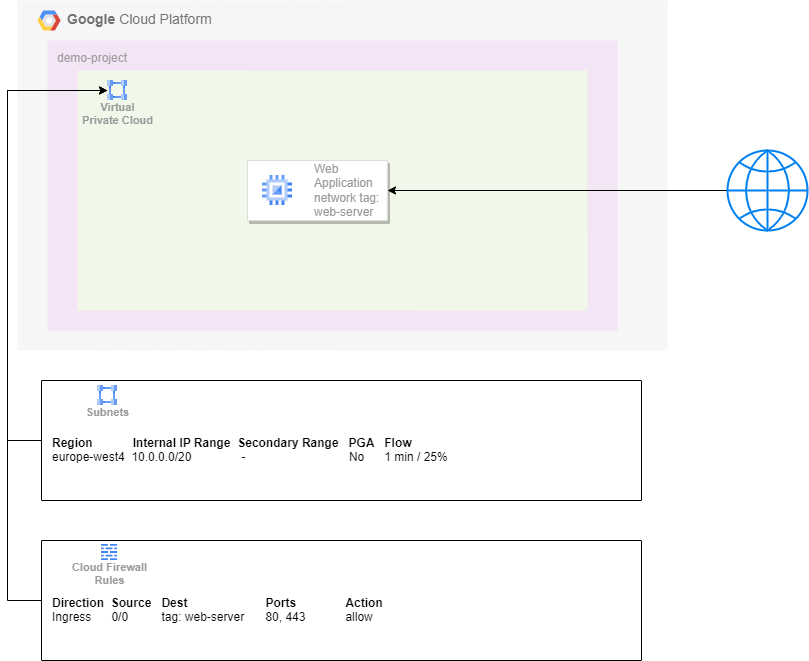Click the 'Google Cloud Platform' title text
Screen dimensions: 809x661
click(x=139, y=20)
